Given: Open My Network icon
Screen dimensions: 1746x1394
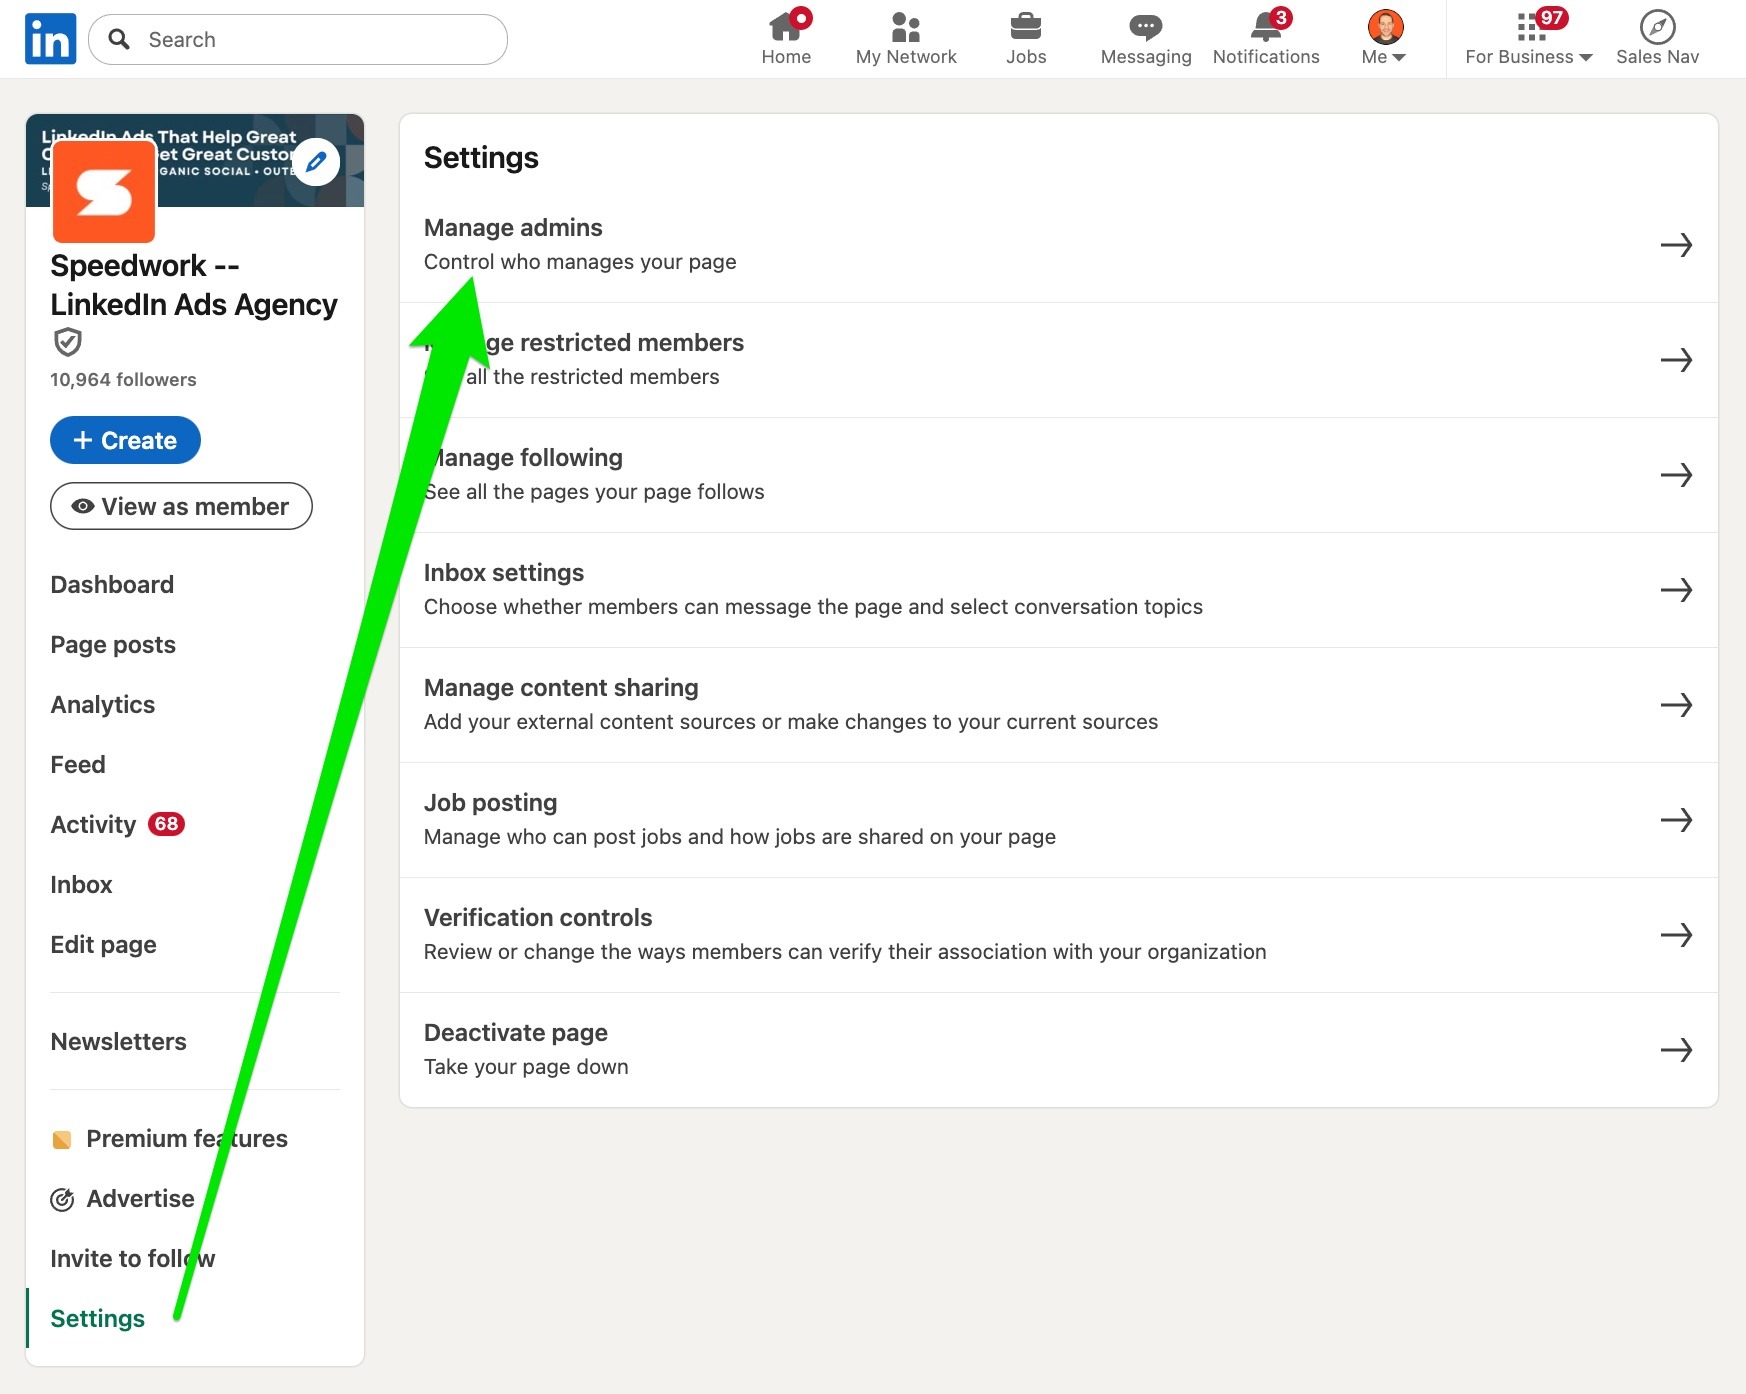Looking at the screenshot, I should tap(906, 38).
